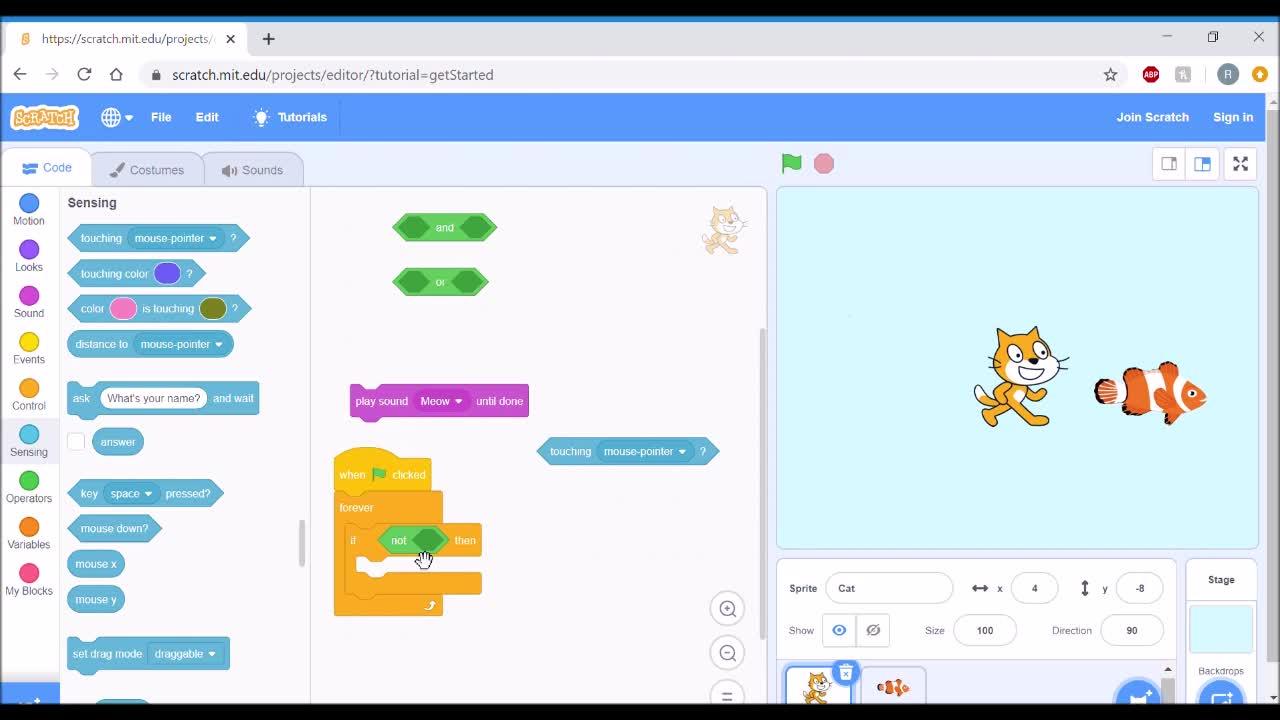Delete the Cat sprite with trash icon
Screen dimensions: 1280x720
point(846,673)
